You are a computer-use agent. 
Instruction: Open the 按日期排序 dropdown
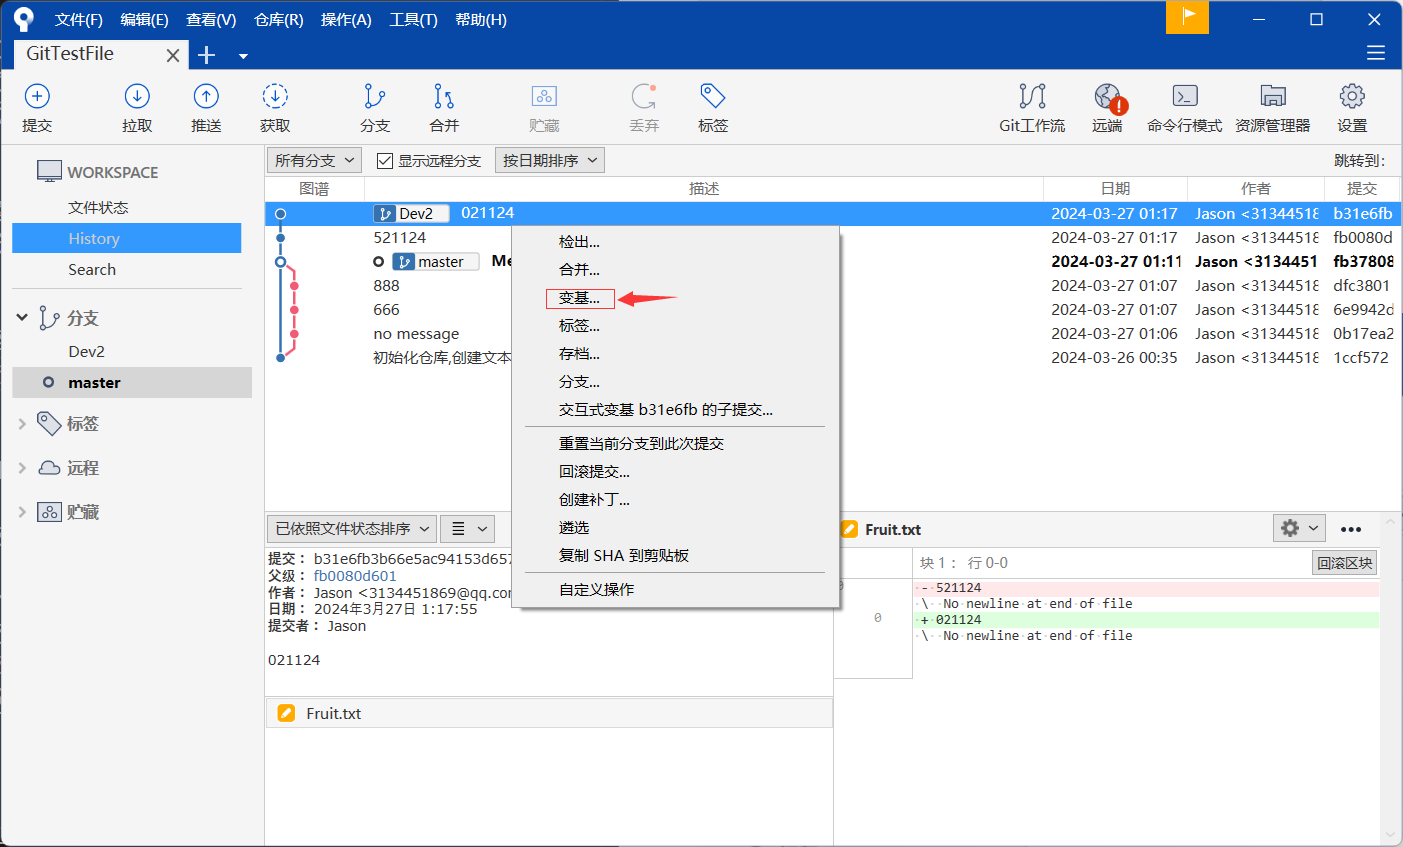tap(550, 160)
